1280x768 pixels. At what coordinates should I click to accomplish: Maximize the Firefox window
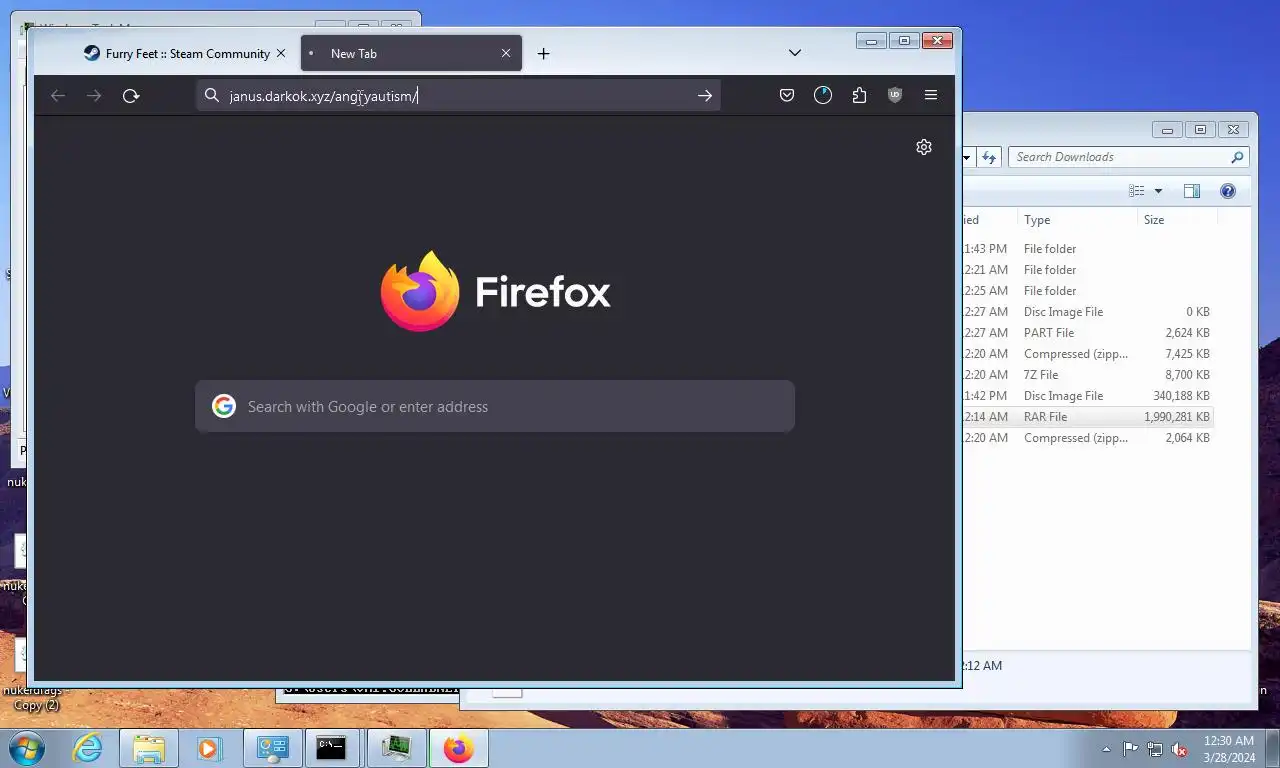[x=904, y=41]
